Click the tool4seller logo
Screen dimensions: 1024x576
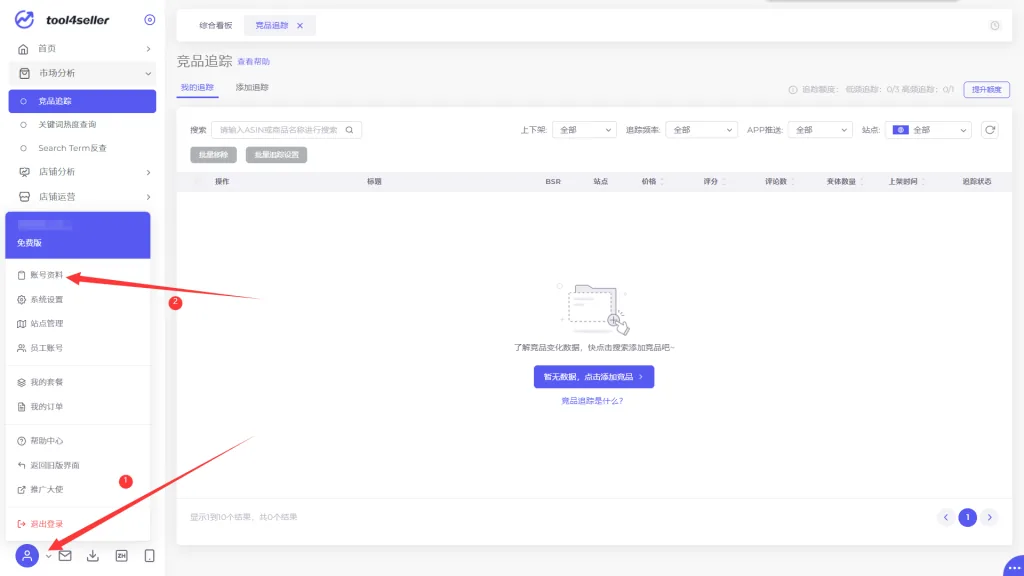[x=61, y=20]
